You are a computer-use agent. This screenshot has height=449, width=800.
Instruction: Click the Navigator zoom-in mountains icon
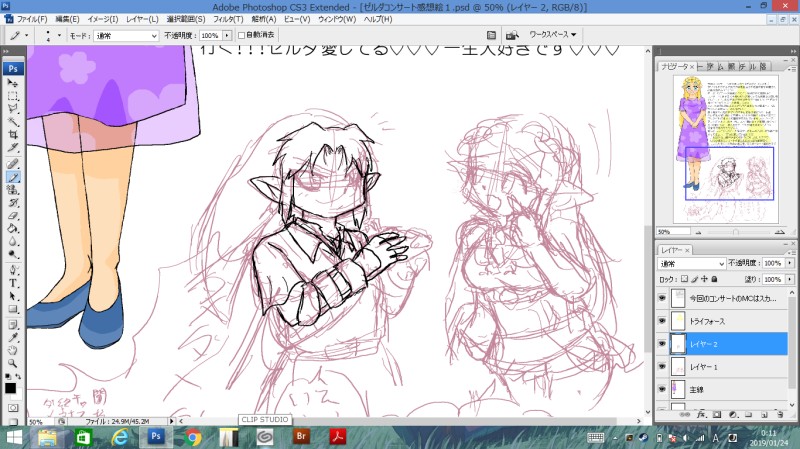[x=780, y=232]
